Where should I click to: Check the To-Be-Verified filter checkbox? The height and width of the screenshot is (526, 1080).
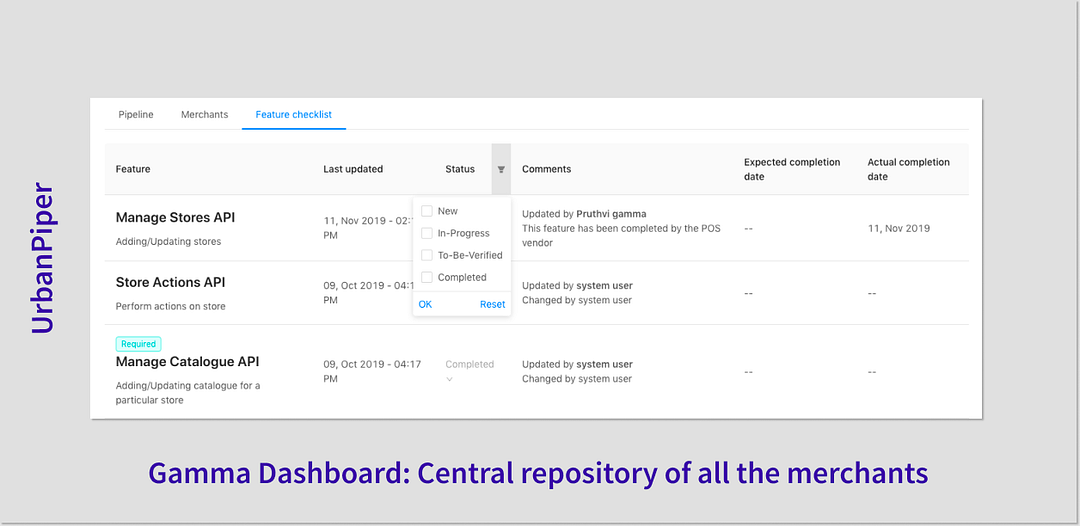[x=427, y=255]
